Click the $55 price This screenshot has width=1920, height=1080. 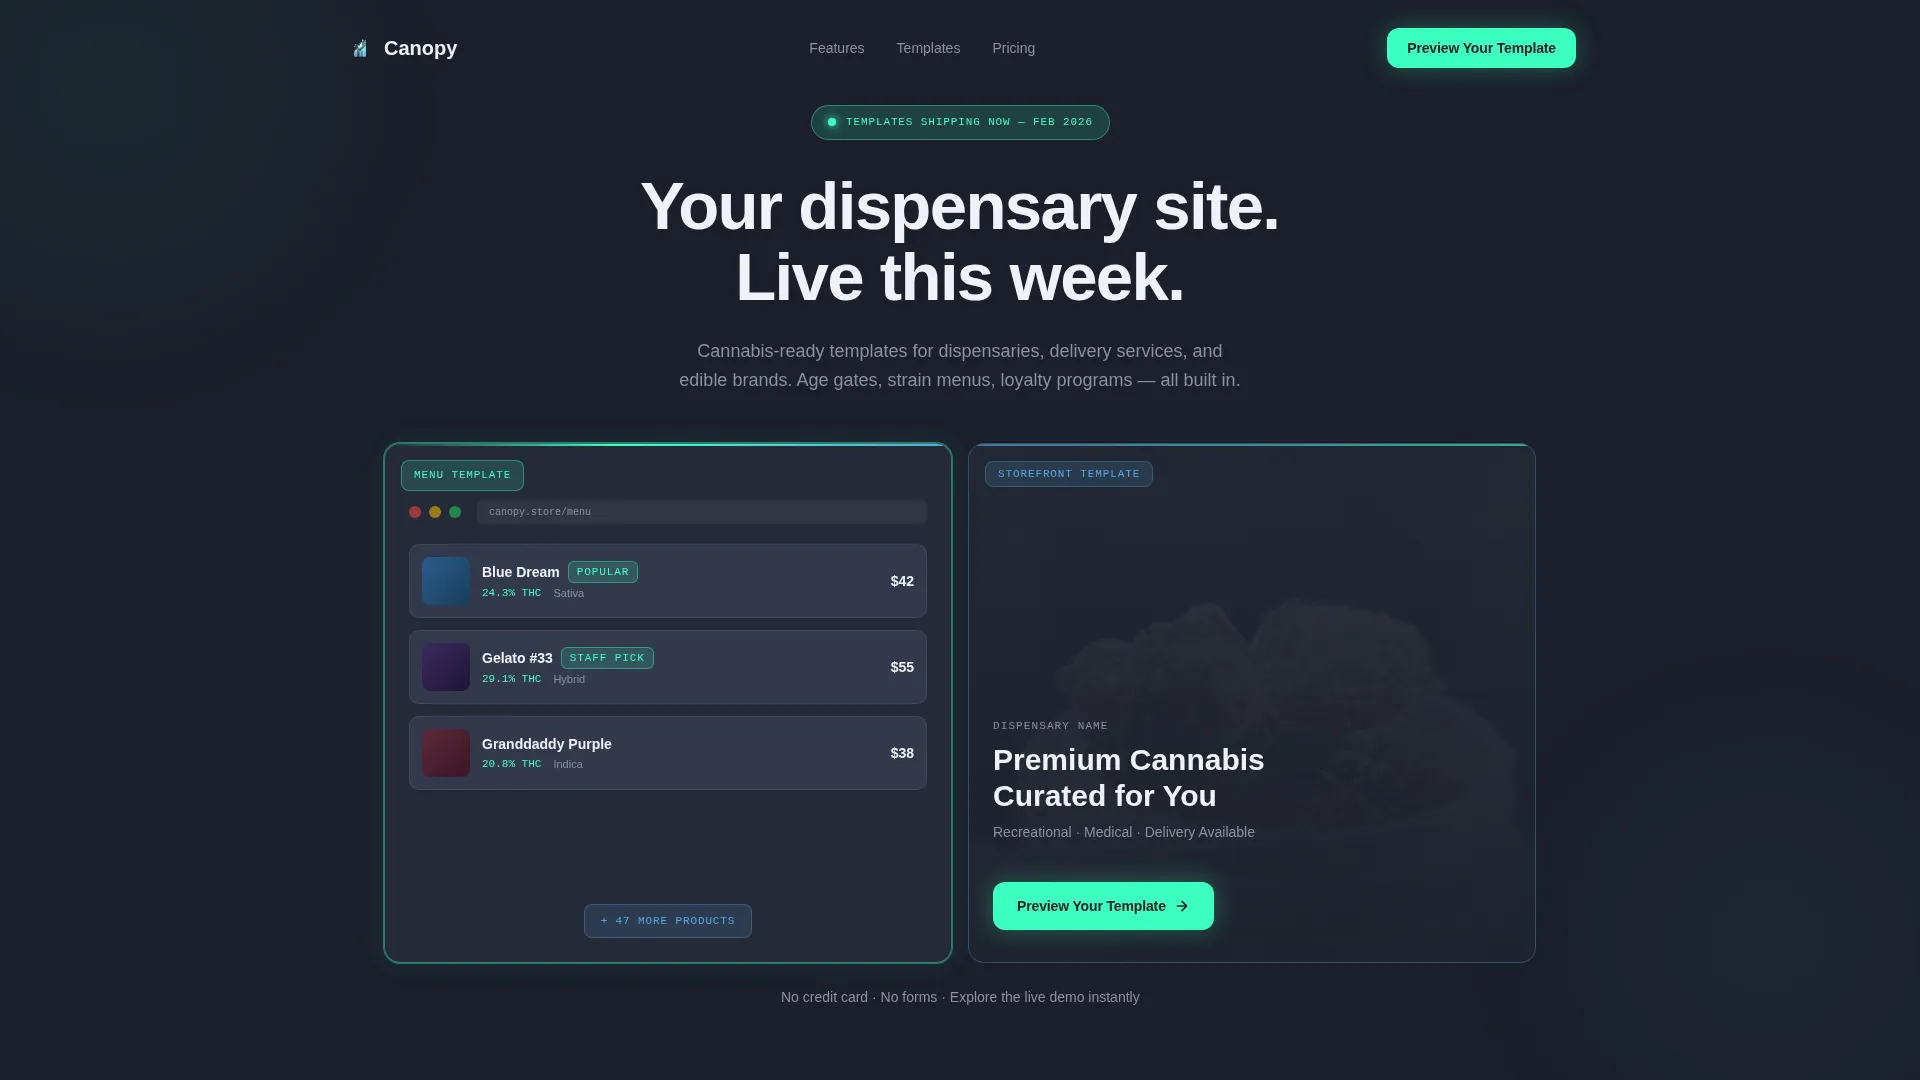tap(902, 667)
